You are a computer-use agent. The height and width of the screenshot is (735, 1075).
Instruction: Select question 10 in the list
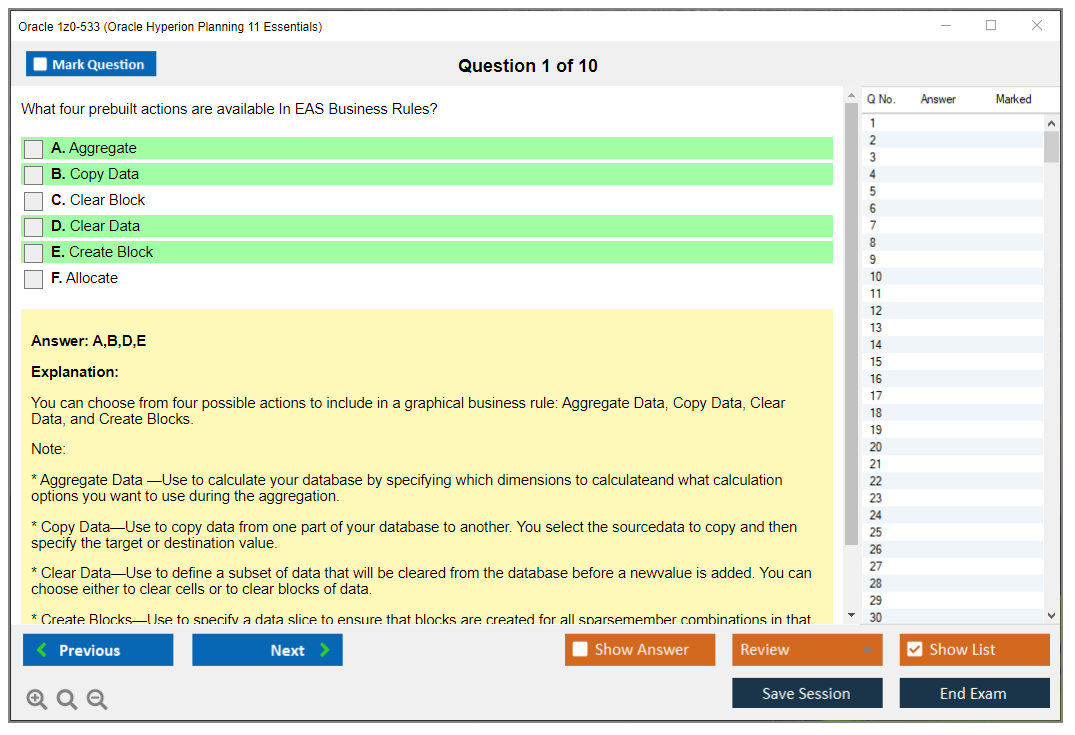tap(876, 277)
